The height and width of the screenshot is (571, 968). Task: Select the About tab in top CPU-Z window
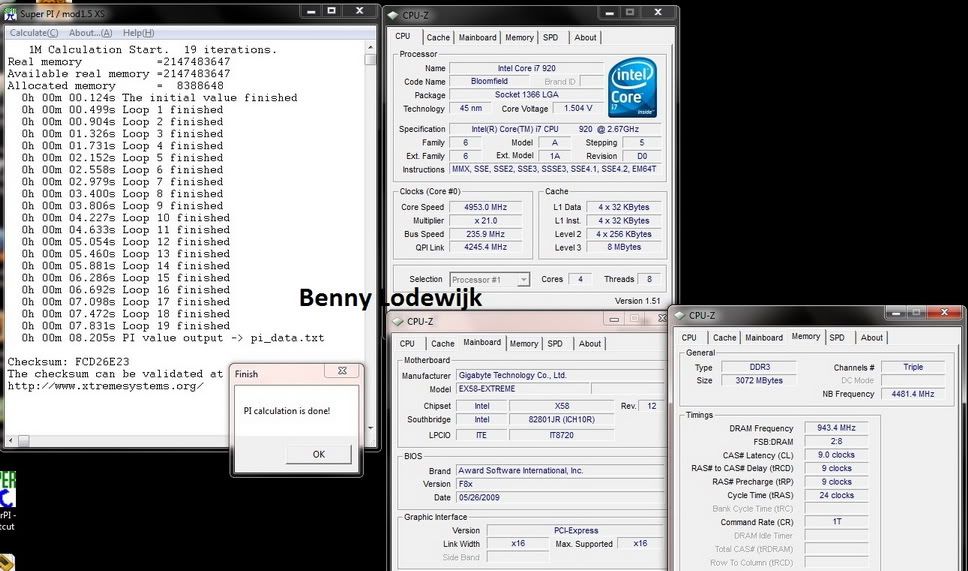585,38
